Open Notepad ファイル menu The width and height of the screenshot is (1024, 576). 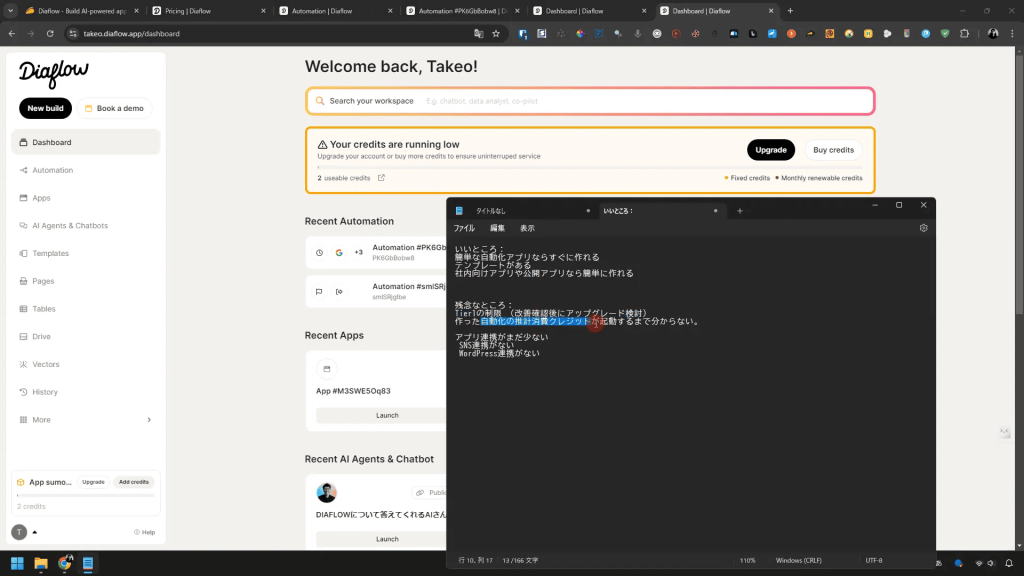point(464,228)
